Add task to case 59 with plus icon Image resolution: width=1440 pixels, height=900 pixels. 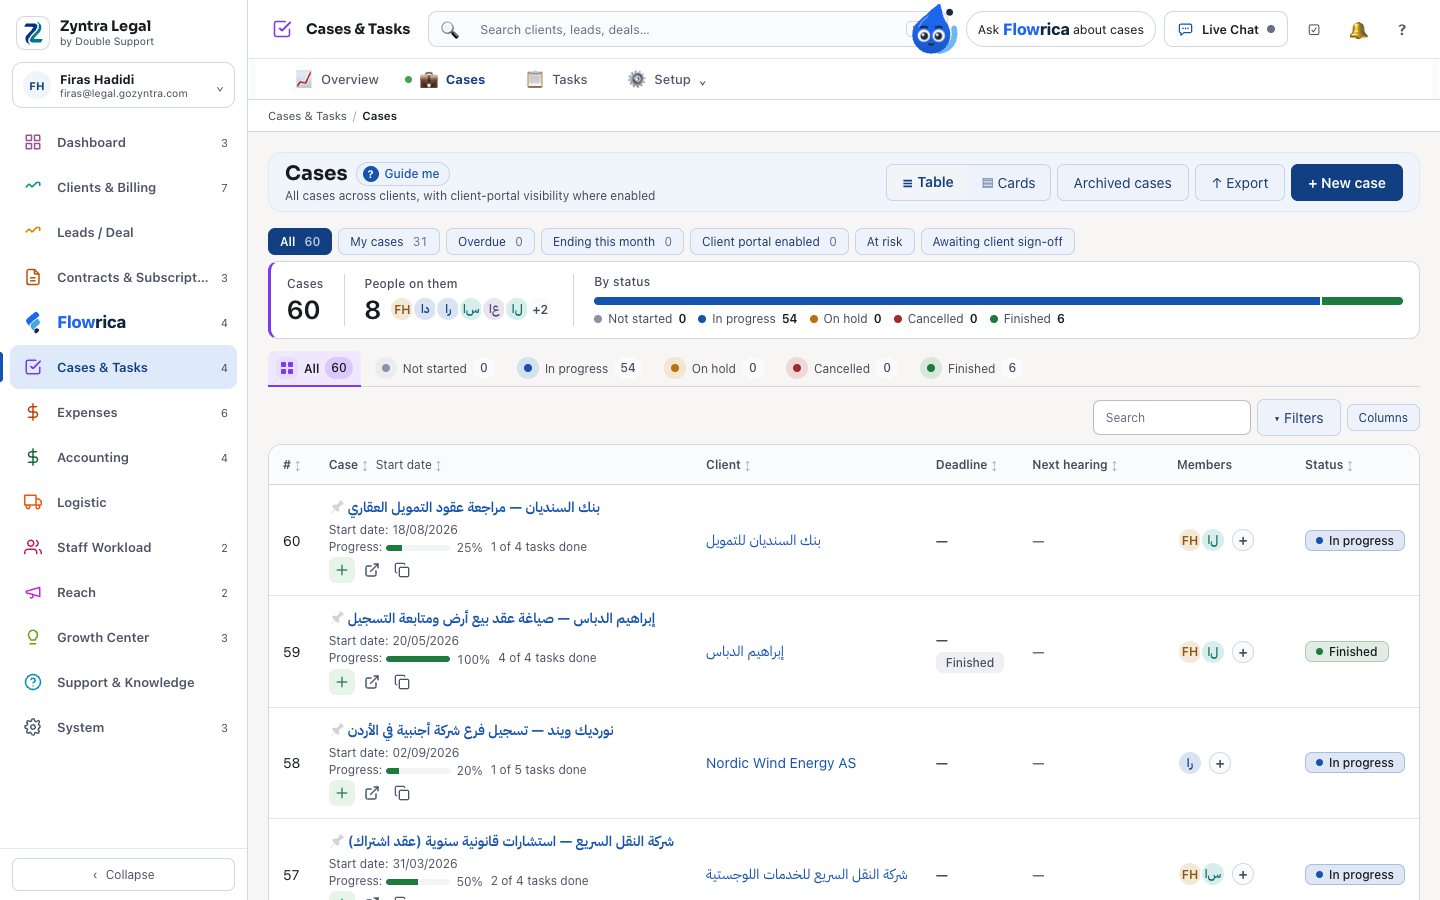point(342,682)
